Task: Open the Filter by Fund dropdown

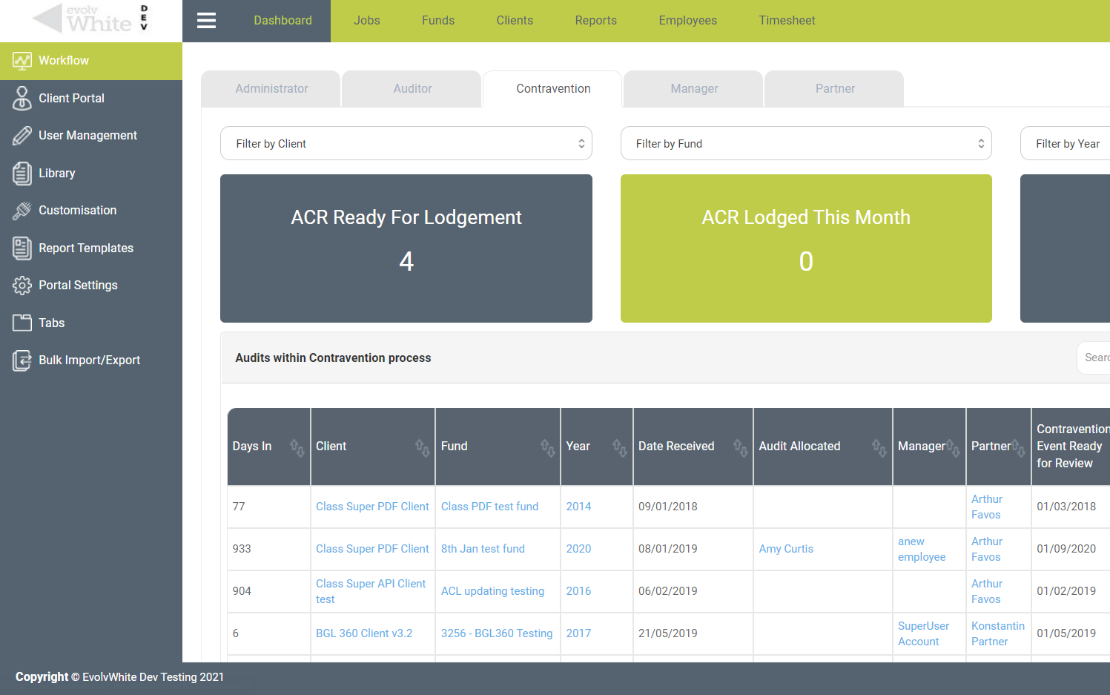Action: click(x=806, y=144)
